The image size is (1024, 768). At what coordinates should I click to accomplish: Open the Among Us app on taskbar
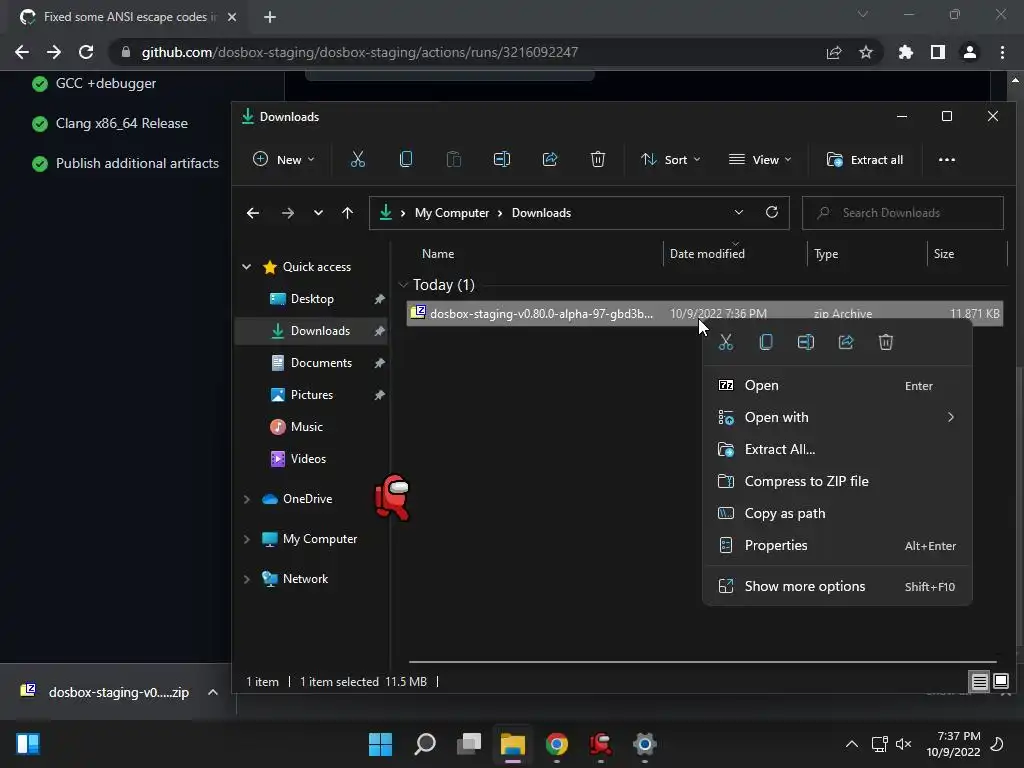(600, 744)
